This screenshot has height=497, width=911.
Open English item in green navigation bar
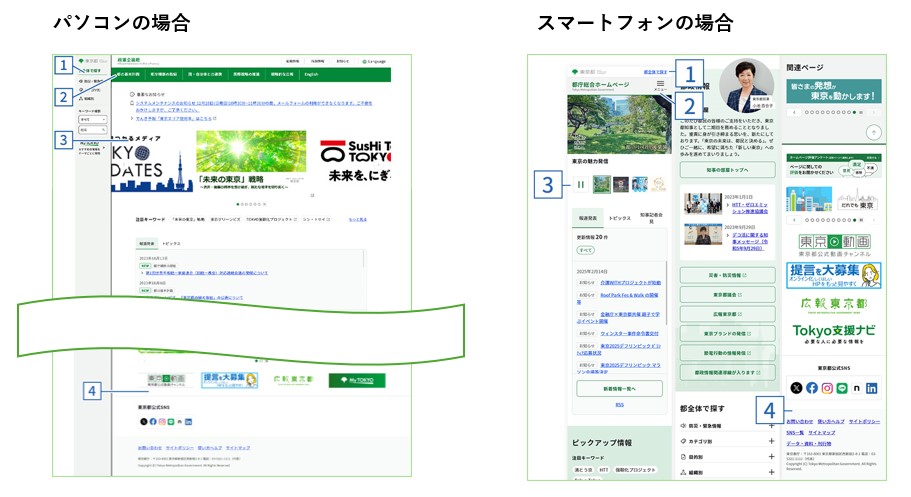coord(311,74)
